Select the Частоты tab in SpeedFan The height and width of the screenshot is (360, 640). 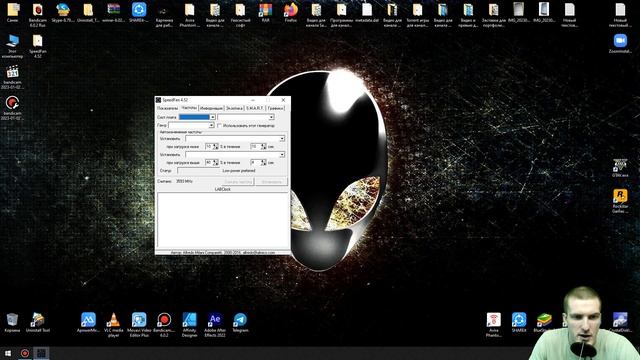tap(189, 108)
